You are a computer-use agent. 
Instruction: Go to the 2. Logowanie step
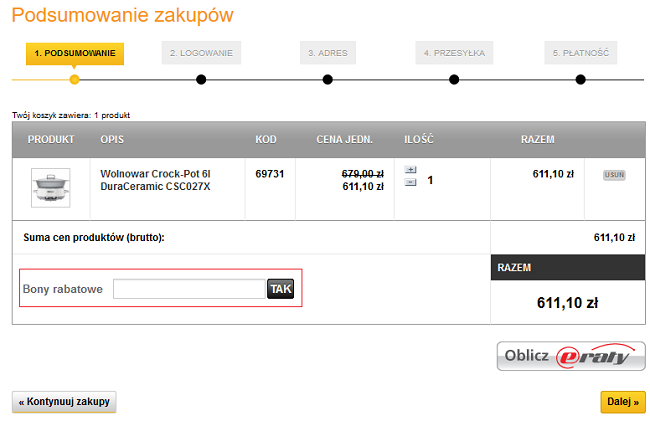[x=201, y=53]
